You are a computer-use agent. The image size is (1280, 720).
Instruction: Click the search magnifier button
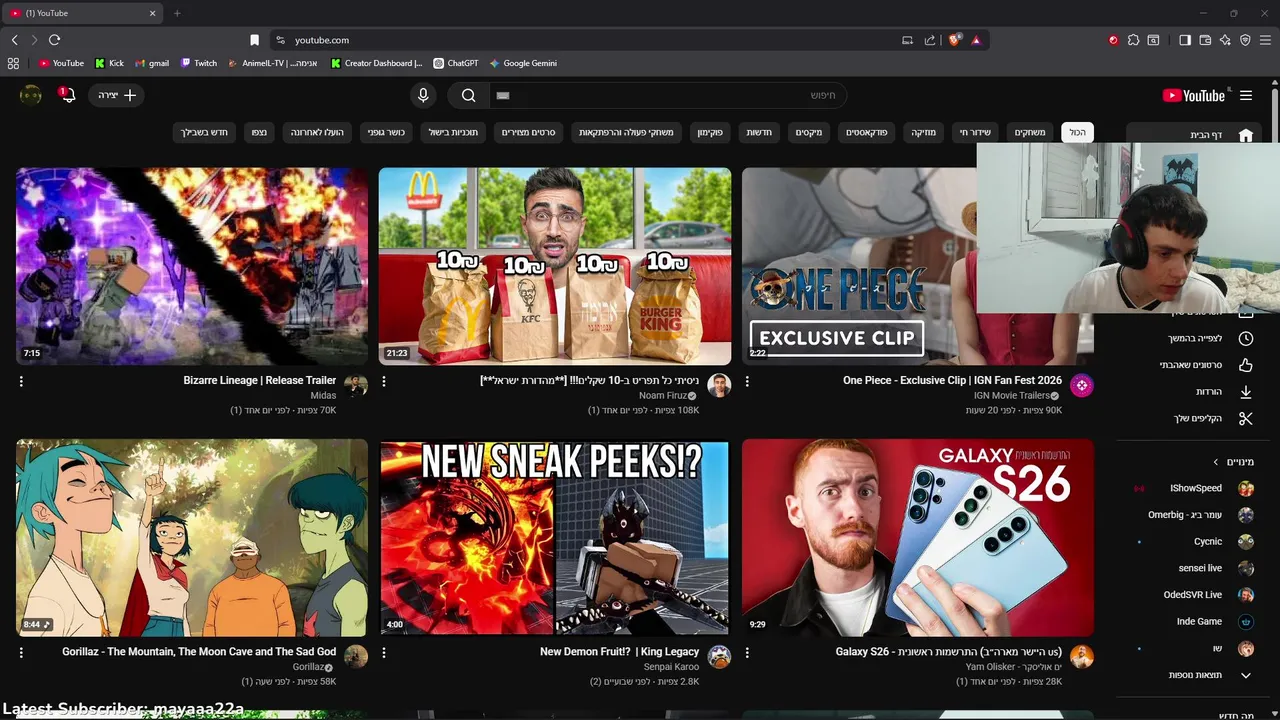click(468, 95)
